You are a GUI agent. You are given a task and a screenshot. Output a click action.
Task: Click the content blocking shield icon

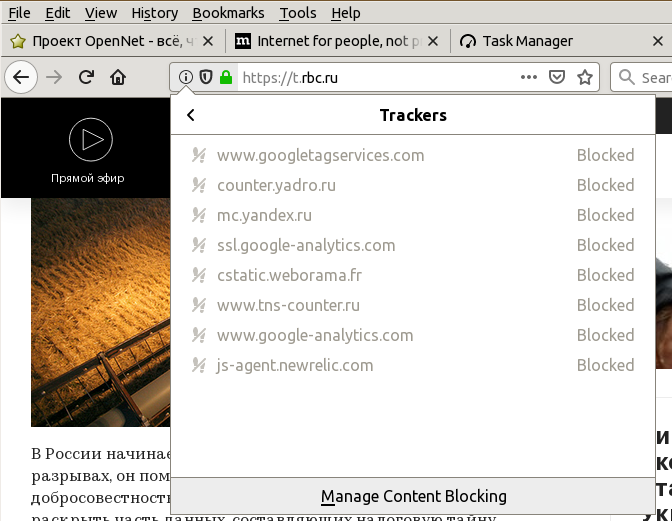coord(206,77)
